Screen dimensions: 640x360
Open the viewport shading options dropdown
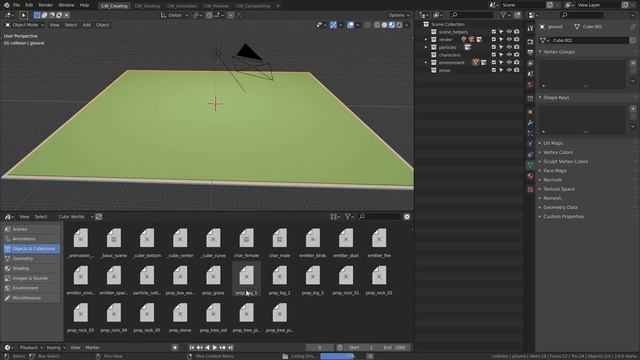point(407,25)
